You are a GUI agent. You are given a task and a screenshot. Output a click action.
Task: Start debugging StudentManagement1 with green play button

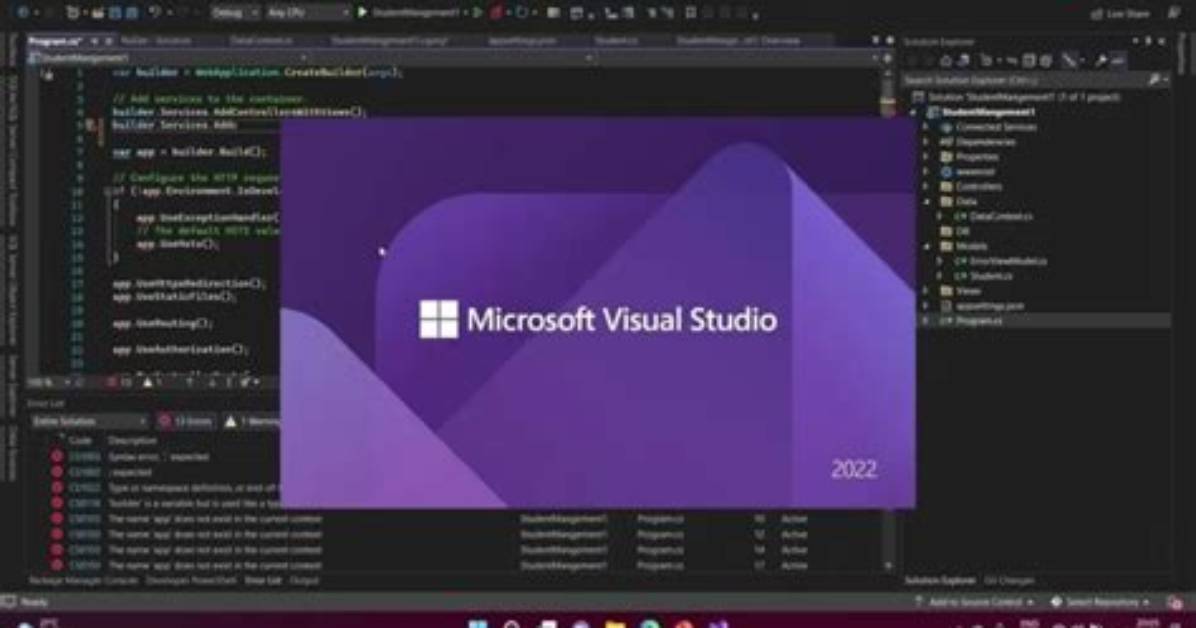tap(362, 12)
